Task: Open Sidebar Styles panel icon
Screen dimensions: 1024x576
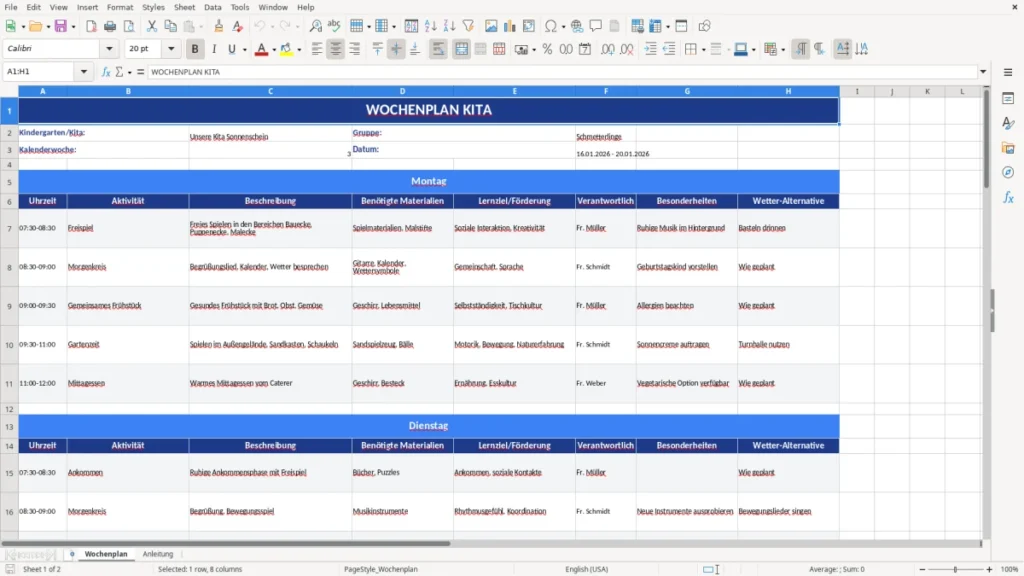Action: point(1008,123)
